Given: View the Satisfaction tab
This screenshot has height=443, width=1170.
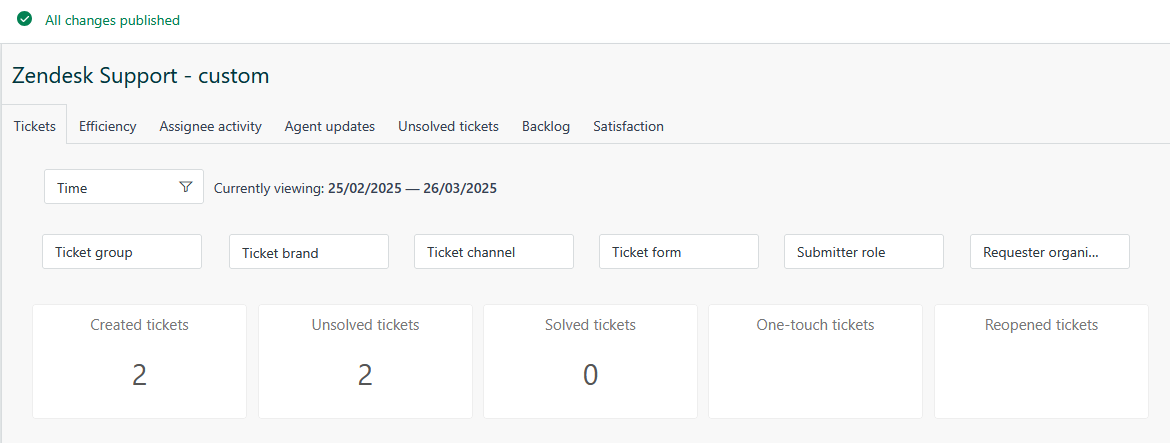Looking at the screenshot, I should [628, 126].
